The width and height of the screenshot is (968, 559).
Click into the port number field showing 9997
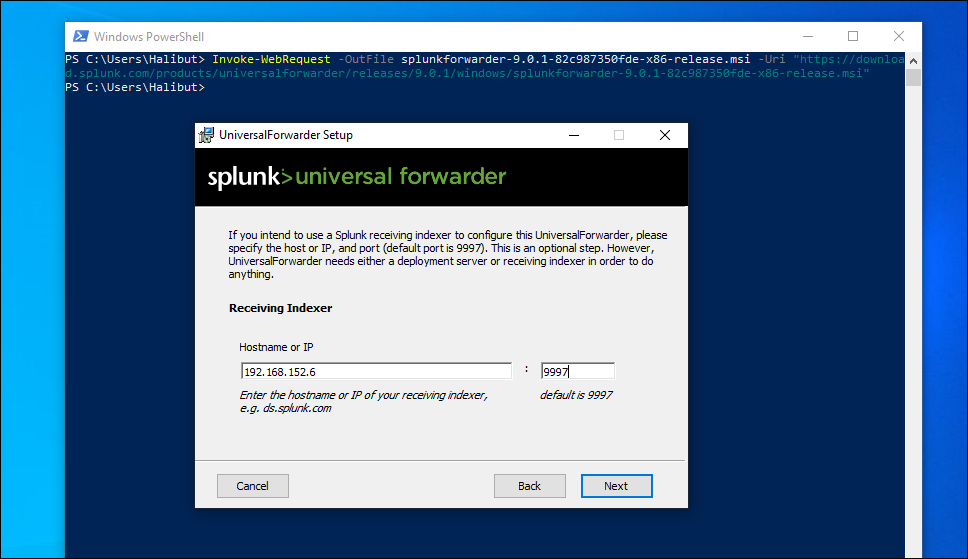577,371
